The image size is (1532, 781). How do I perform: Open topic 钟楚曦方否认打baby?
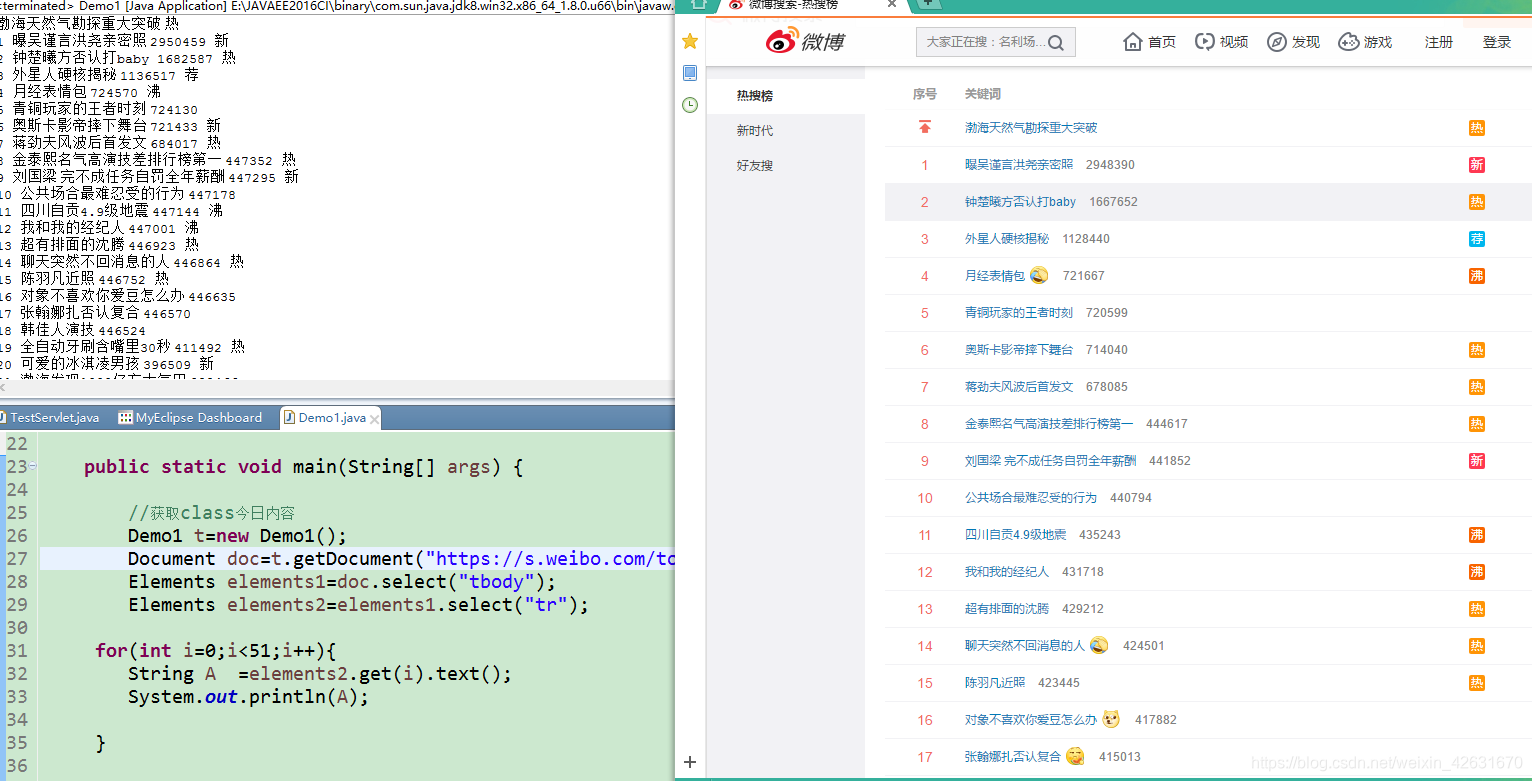(x=1020, y=202)
